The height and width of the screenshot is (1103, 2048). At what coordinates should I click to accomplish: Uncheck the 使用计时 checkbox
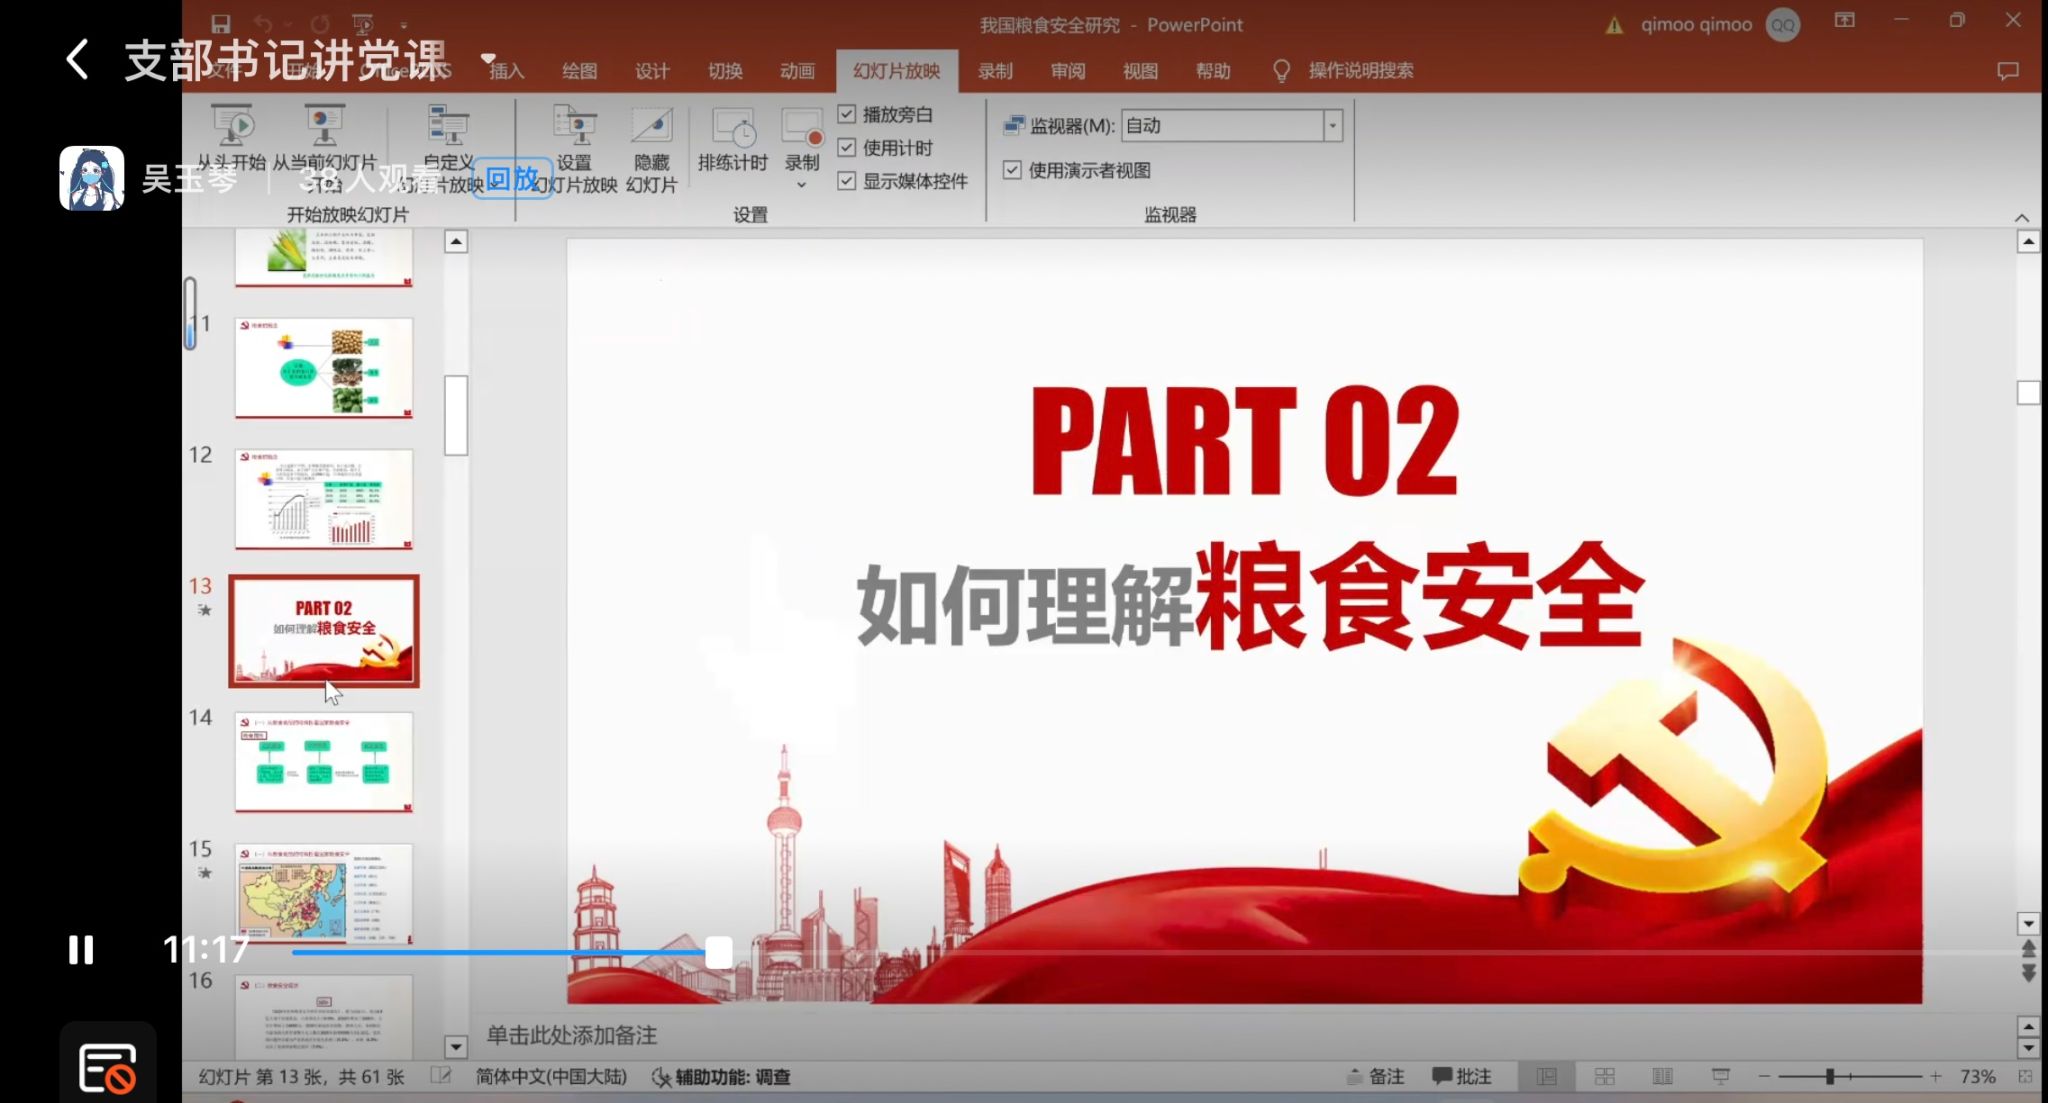tap(847, 147)
